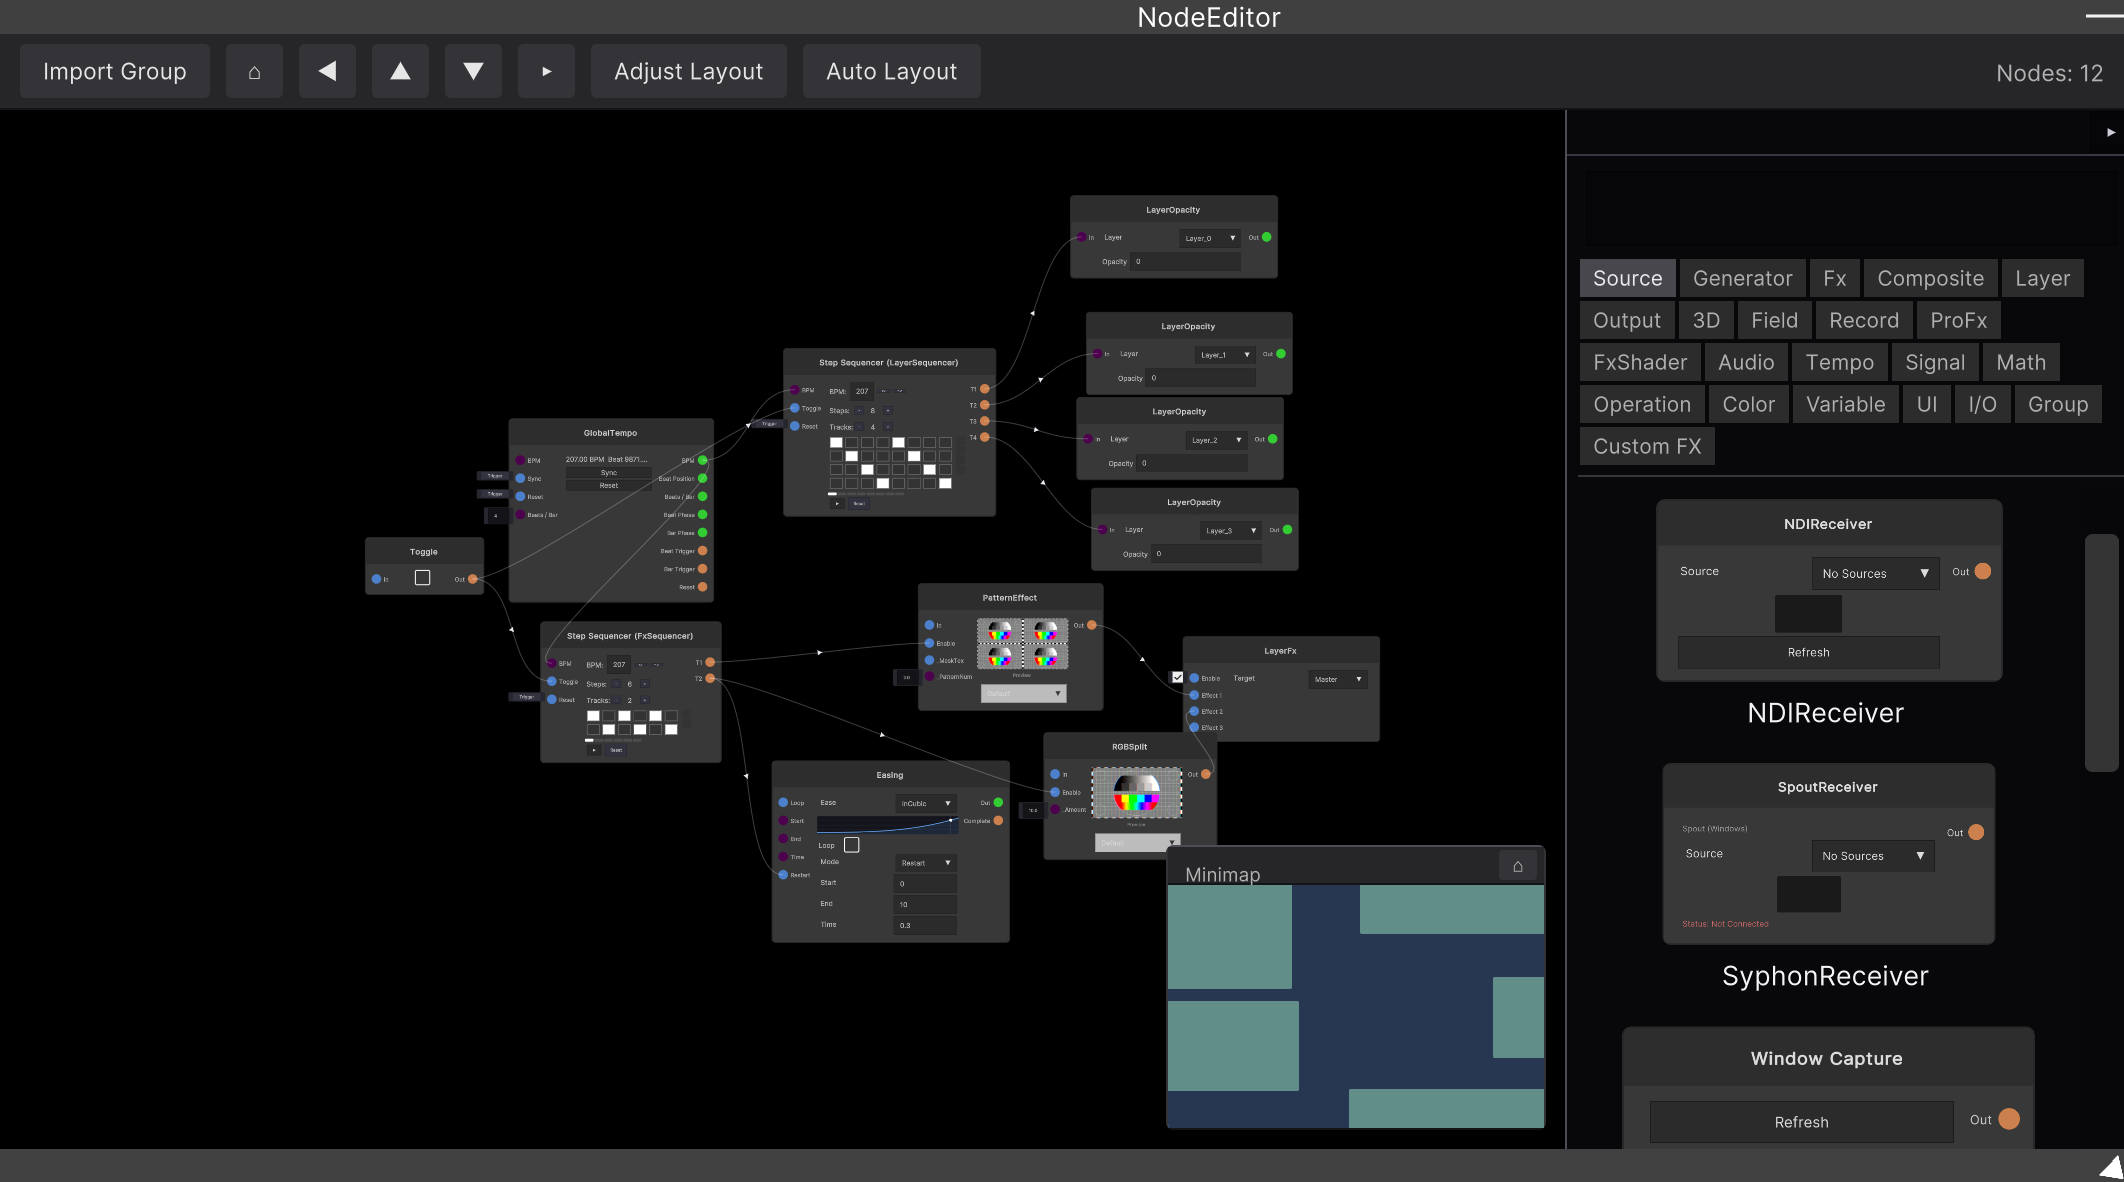Click the Layer_0 LayerOpacity Out port
Screen dimensions: 2124x1182
[x=1267, y=237]
